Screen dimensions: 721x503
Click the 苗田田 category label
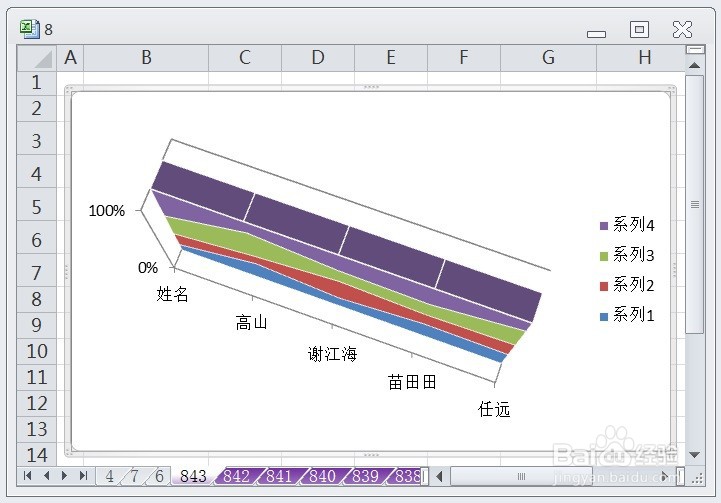click(x=412, y=382)
